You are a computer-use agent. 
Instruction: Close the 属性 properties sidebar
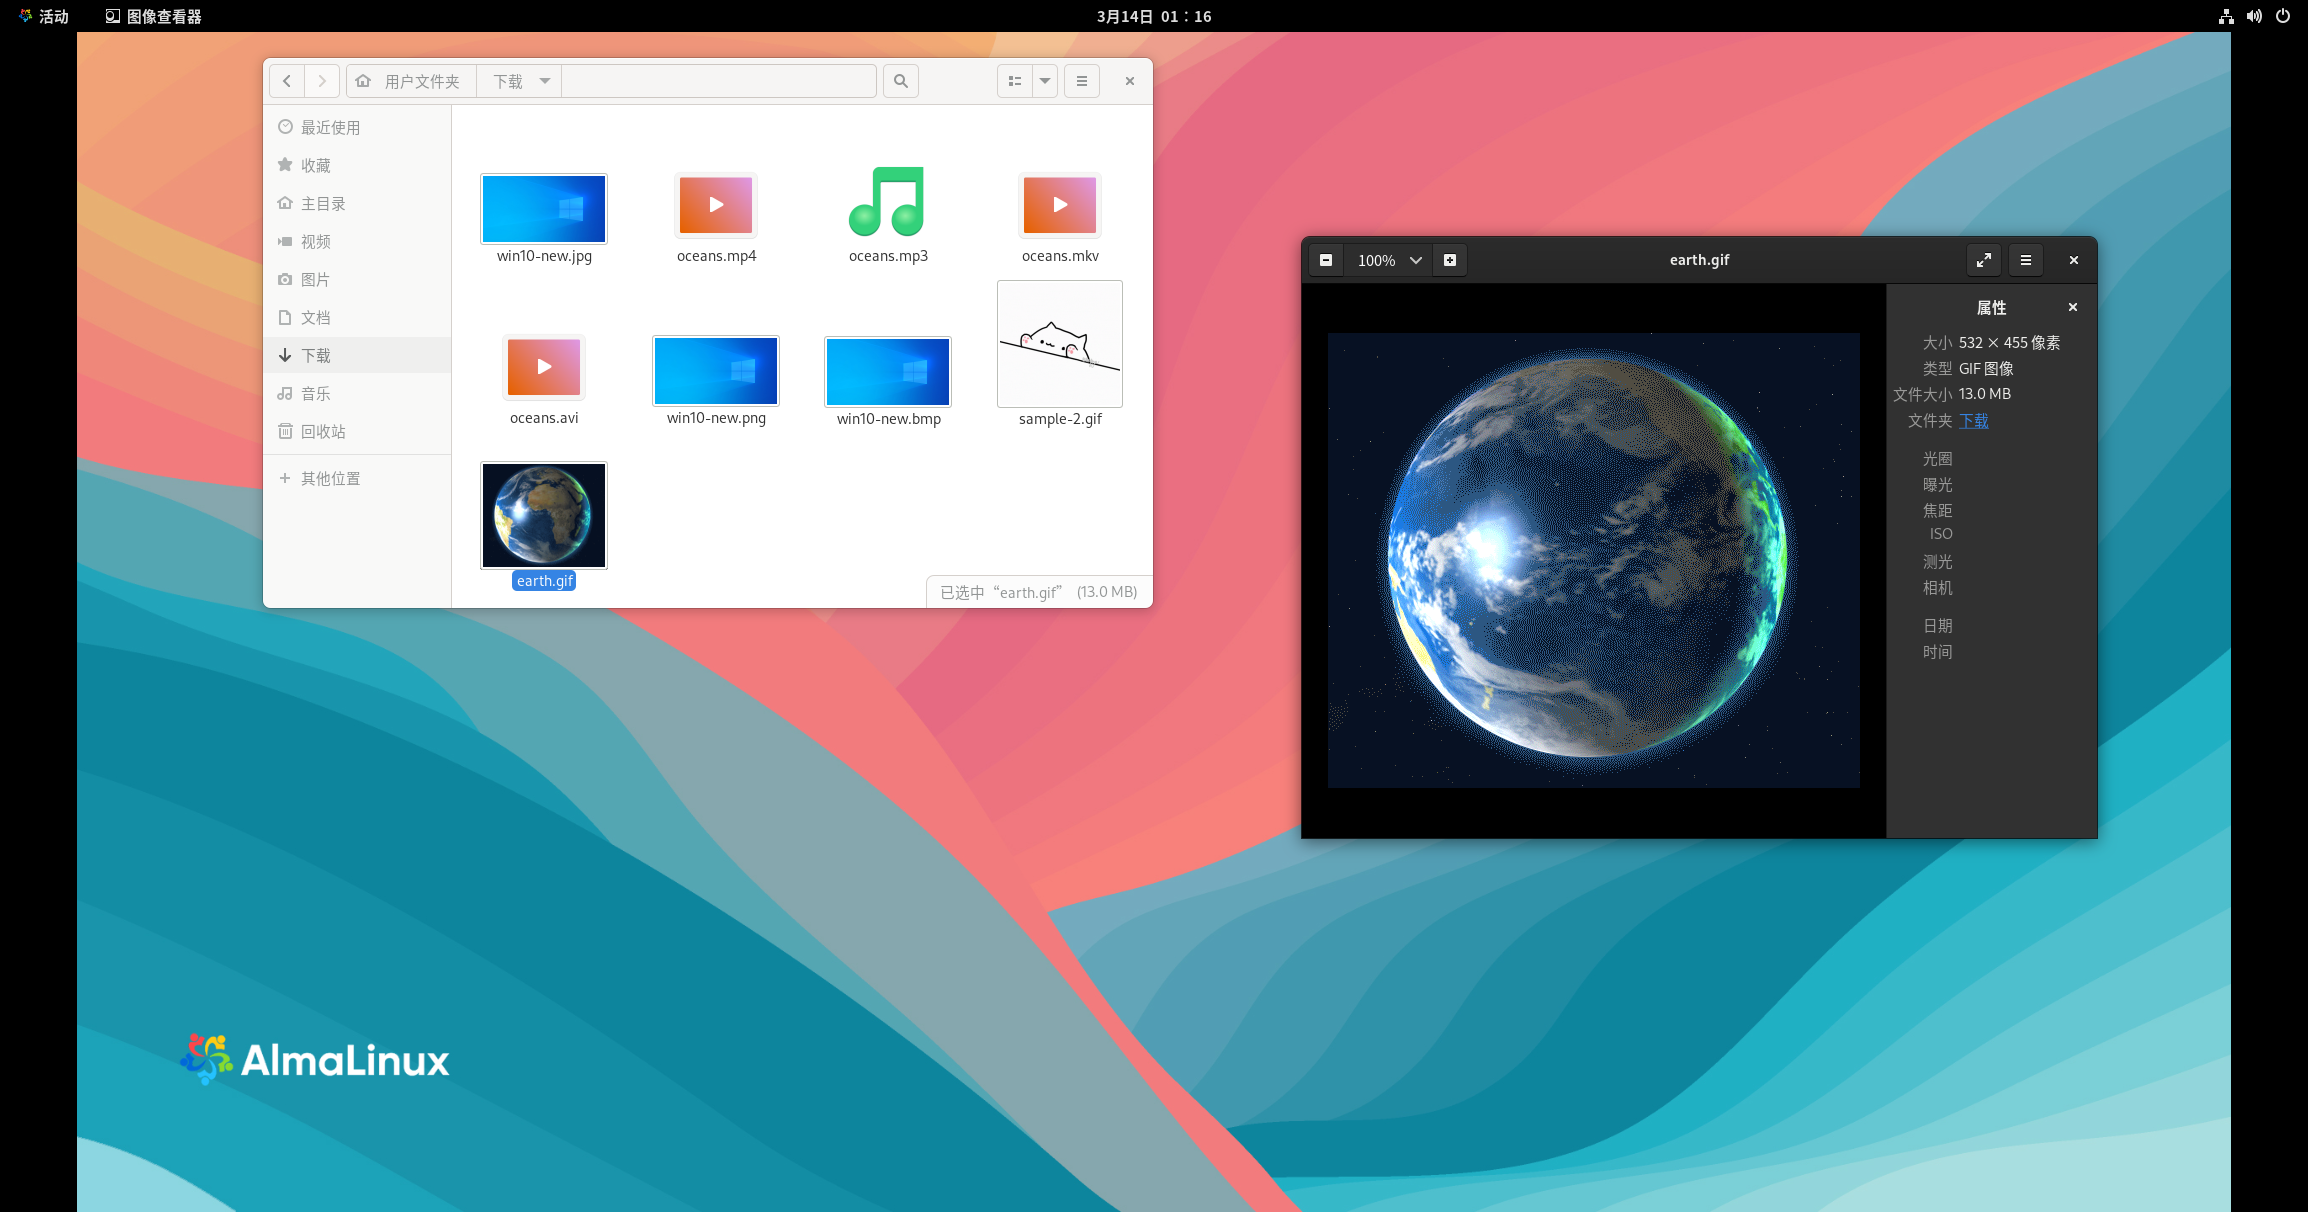tap(2073, 308)
